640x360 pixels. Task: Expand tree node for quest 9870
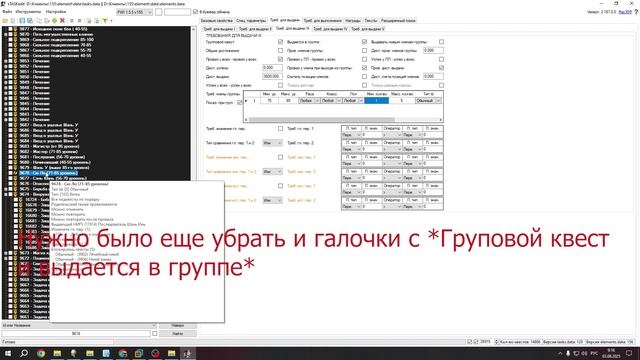point(6,35)
